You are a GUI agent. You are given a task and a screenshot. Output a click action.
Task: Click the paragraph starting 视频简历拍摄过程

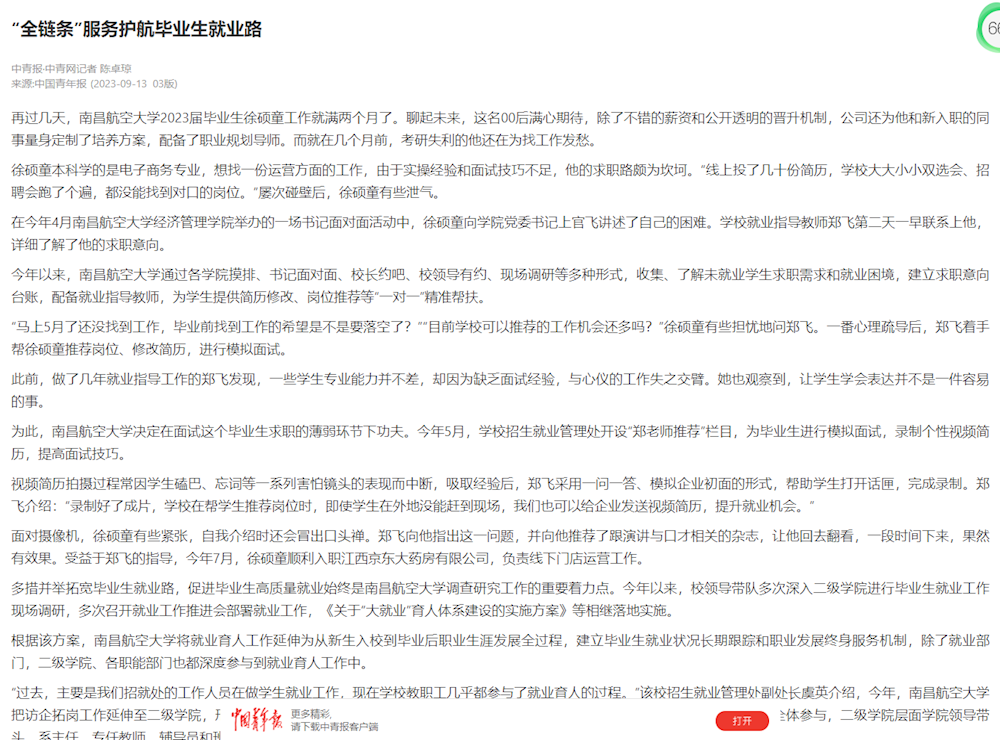(500, 494)
